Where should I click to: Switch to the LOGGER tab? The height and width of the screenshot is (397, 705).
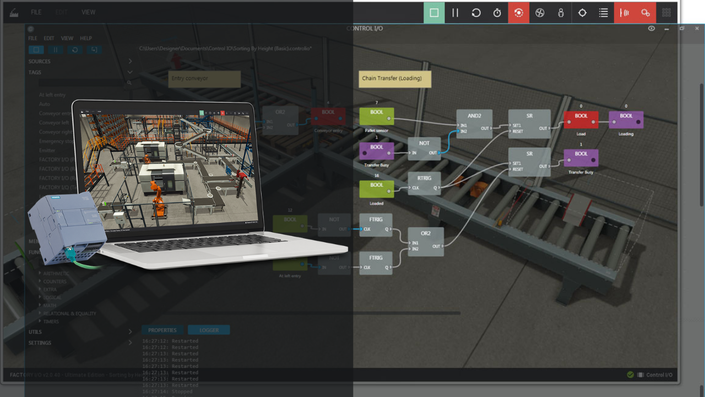[209, 330]
